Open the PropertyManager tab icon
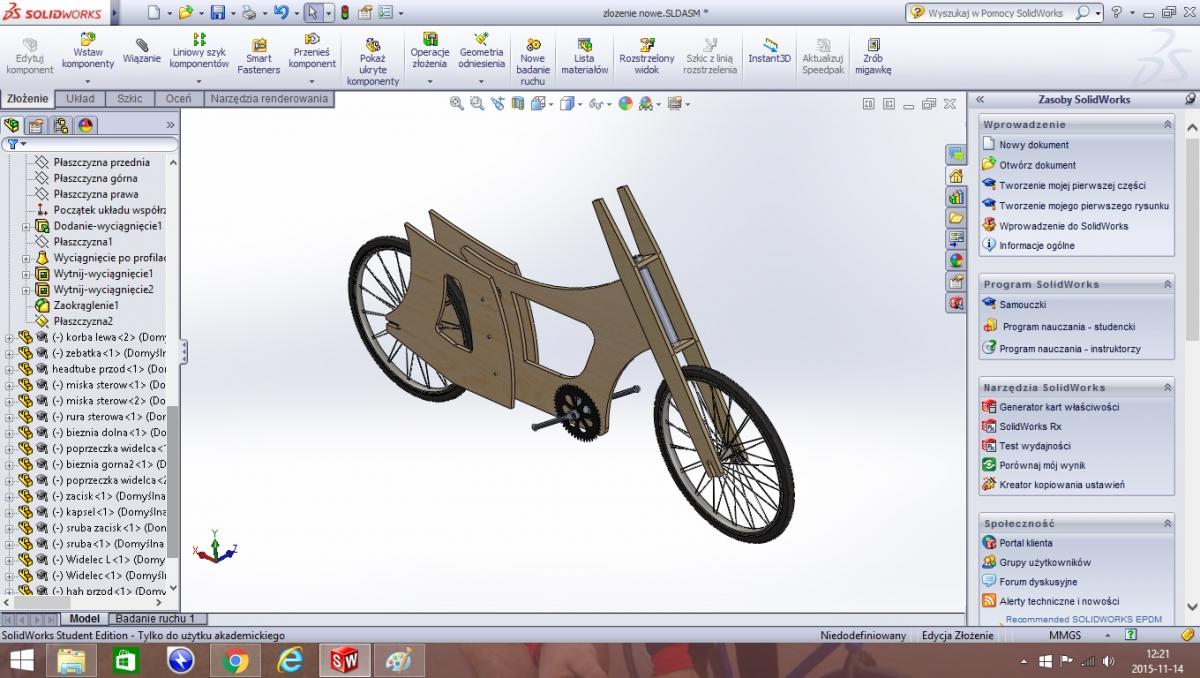The height and width of the screenshot is (678, 1200). [x=36, y=125]
